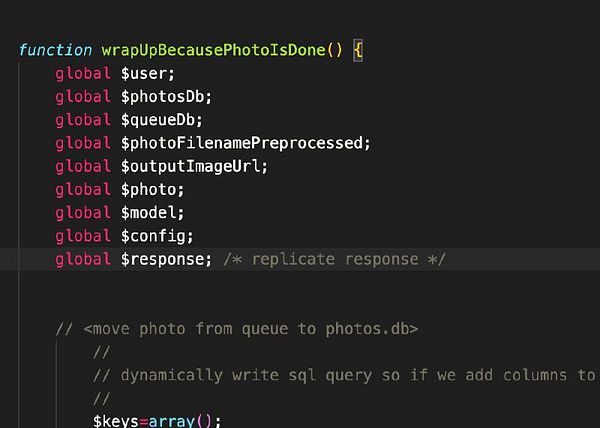Click the $photosDb variable

(x=166, y=96)
